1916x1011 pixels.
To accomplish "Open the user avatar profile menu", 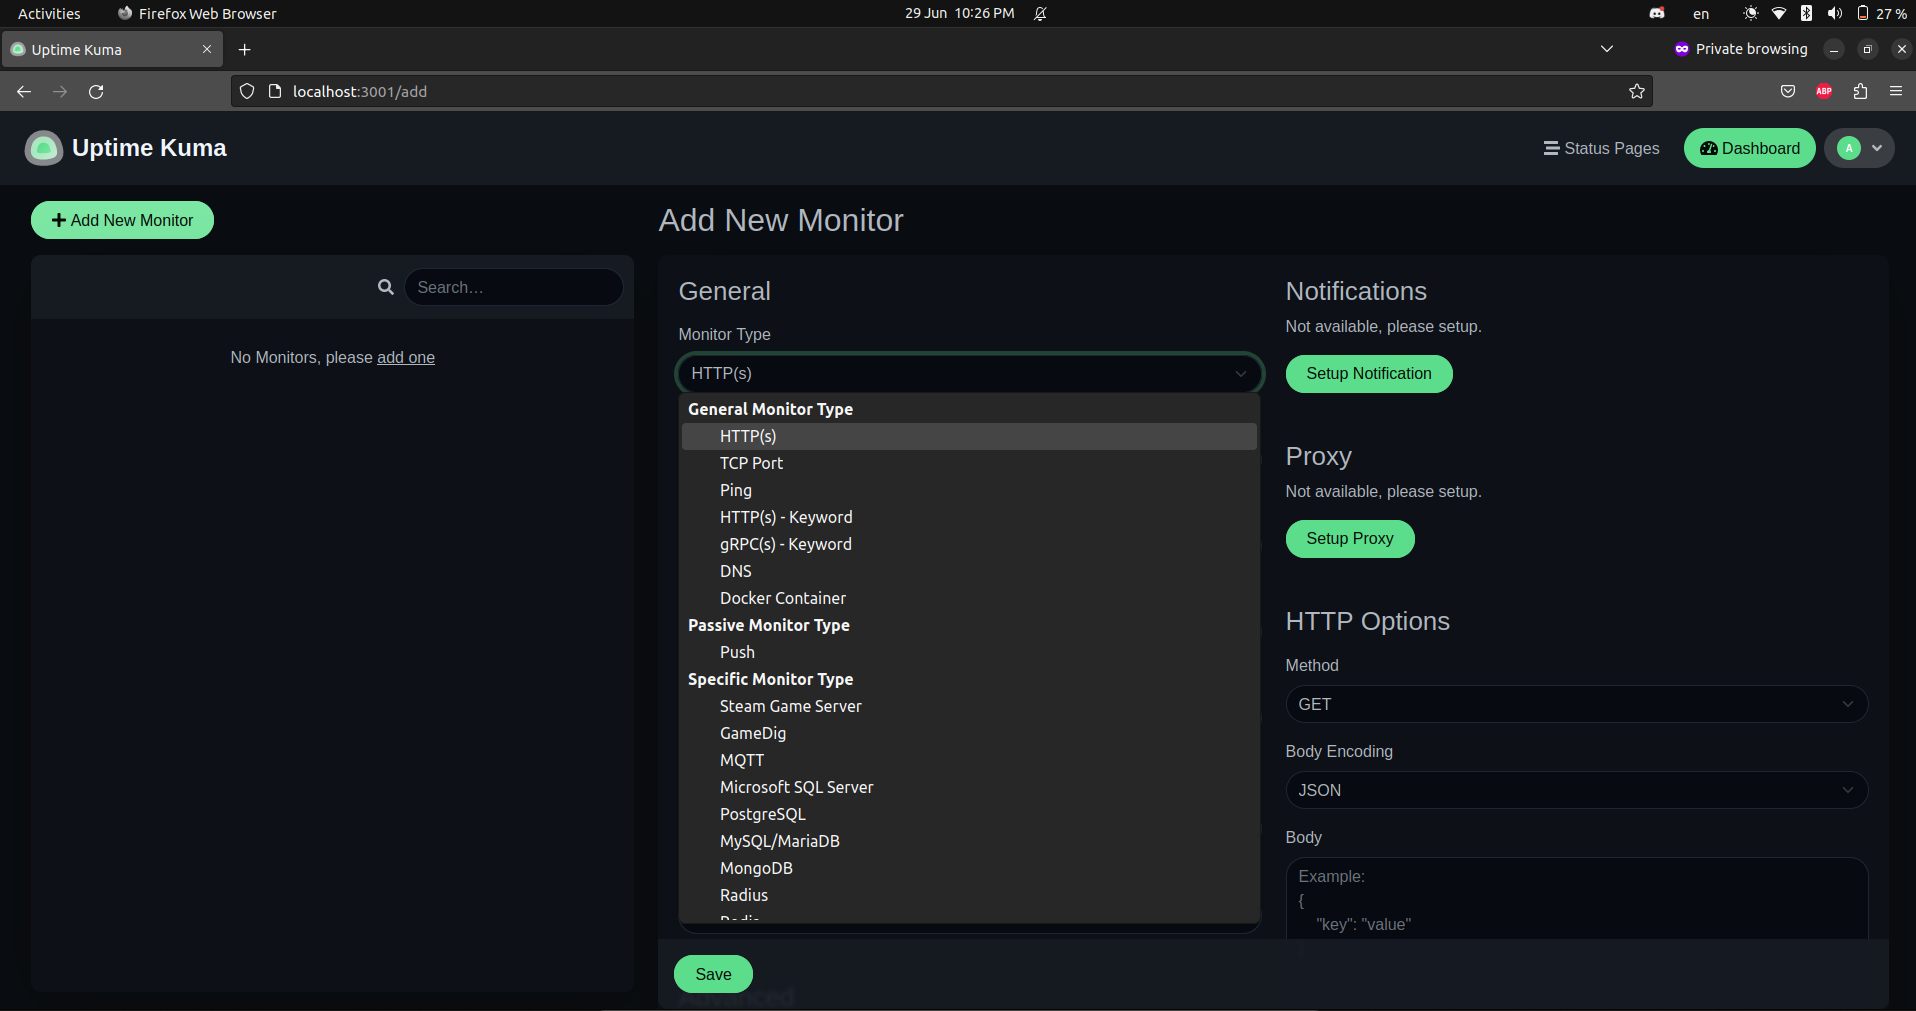I will point(1859,148).
